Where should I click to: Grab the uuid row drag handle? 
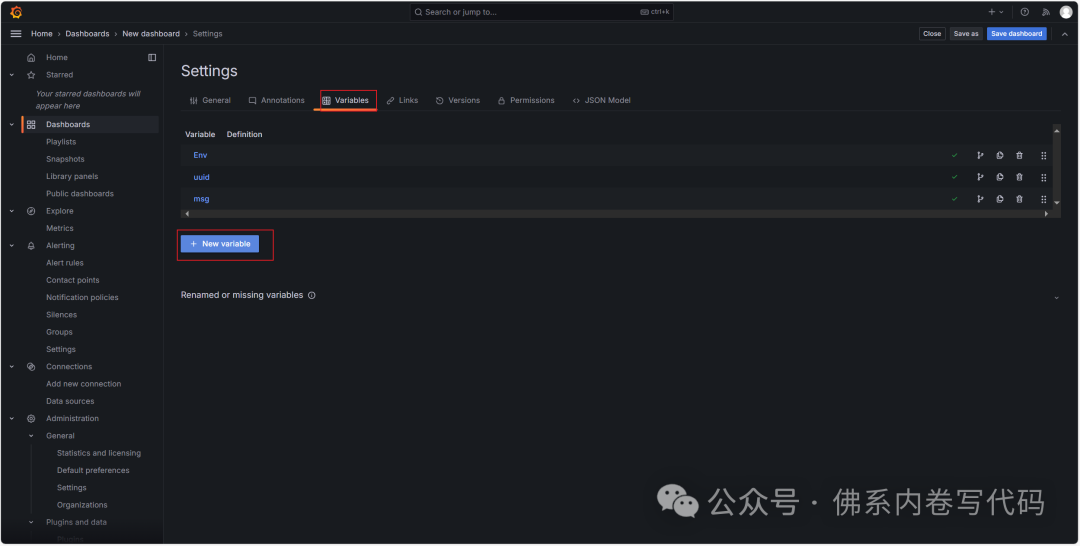pyautogui.click(x=1043, y=178)
